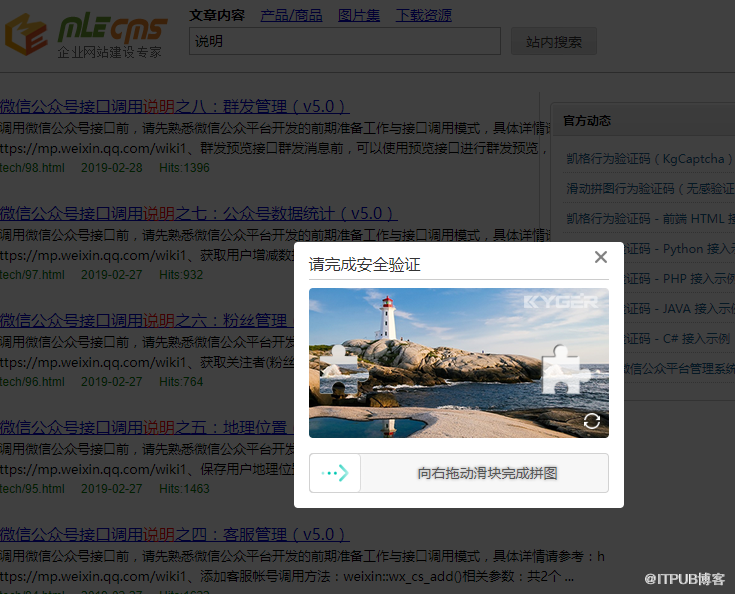Switch to the 下载资源 tab
The image size is (735, 594).
pyautogui.click(x=423, y=15)
